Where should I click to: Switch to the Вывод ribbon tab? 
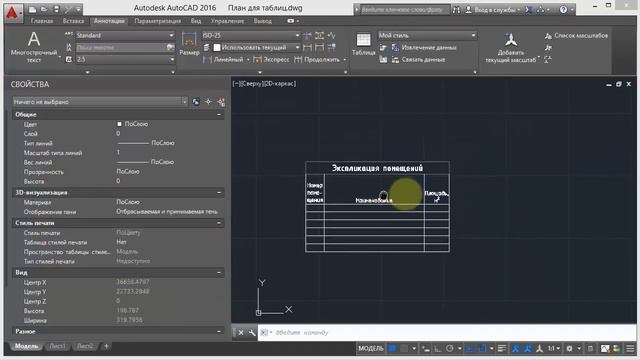(262, 21)
